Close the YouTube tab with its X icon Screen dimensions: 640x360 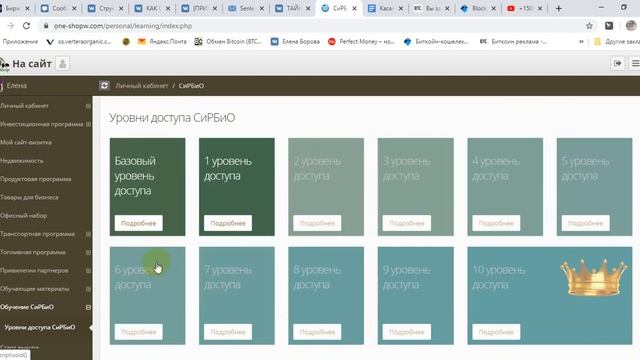tap(540, 8)
